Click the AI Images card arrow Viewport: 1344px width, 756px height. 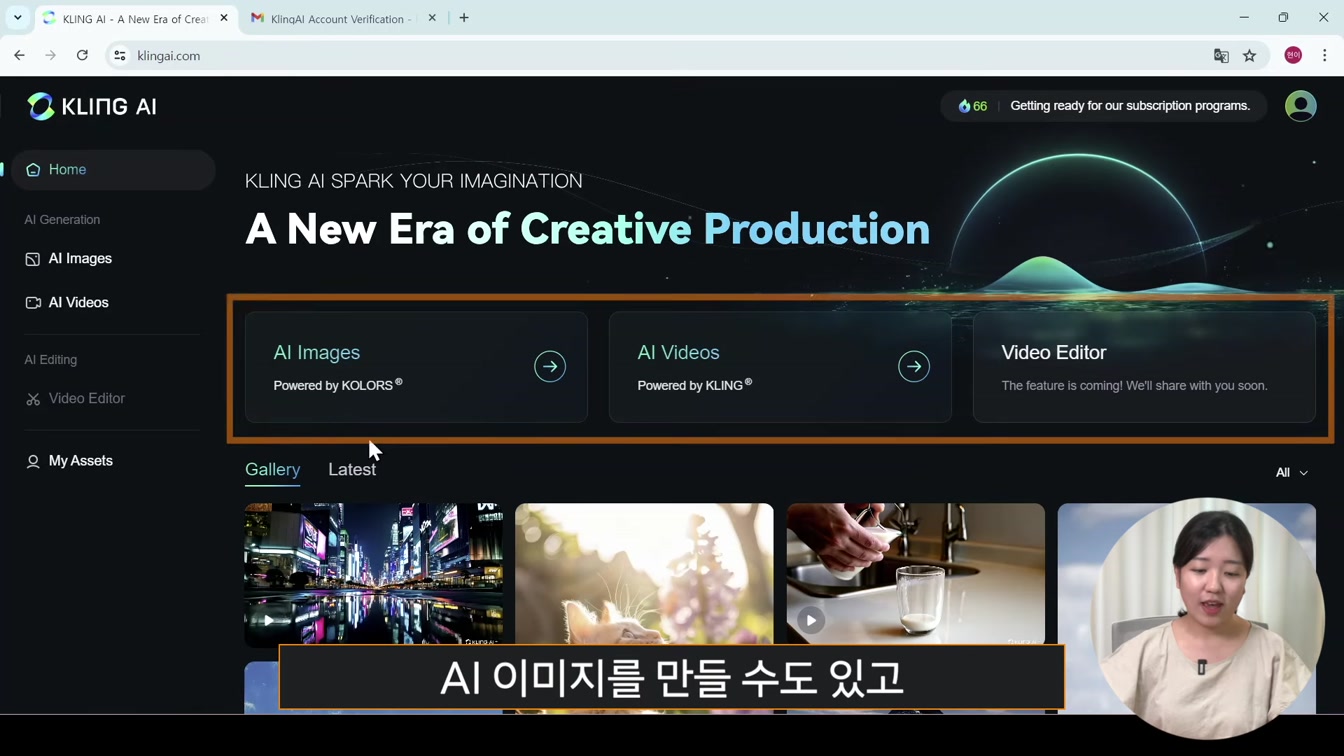[550, 367]
